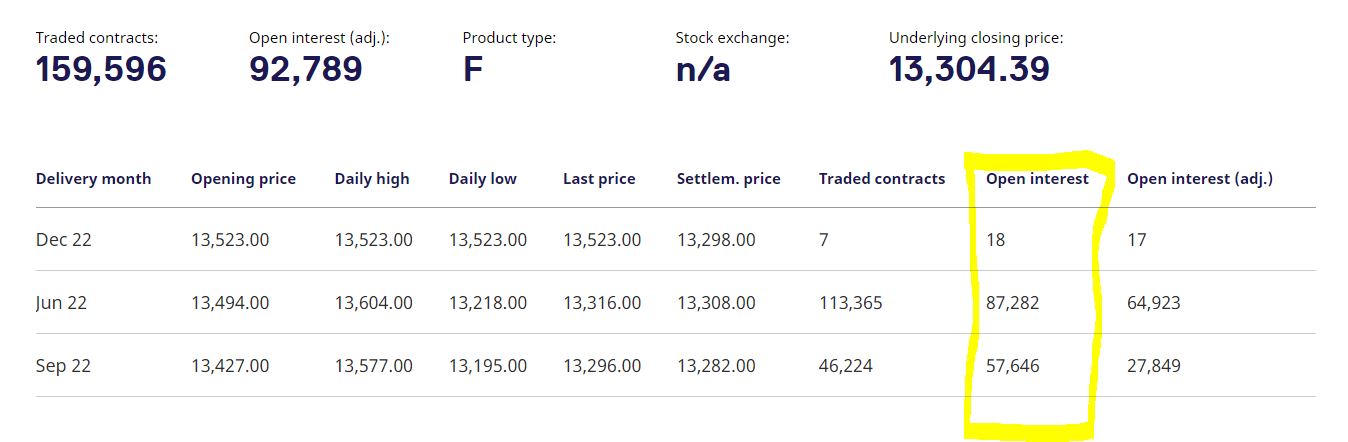This screenshot has height=442, width=1348.
Task: Click the 64,923 adjusted open interest cell
Action: click(x=1153, y=302)
